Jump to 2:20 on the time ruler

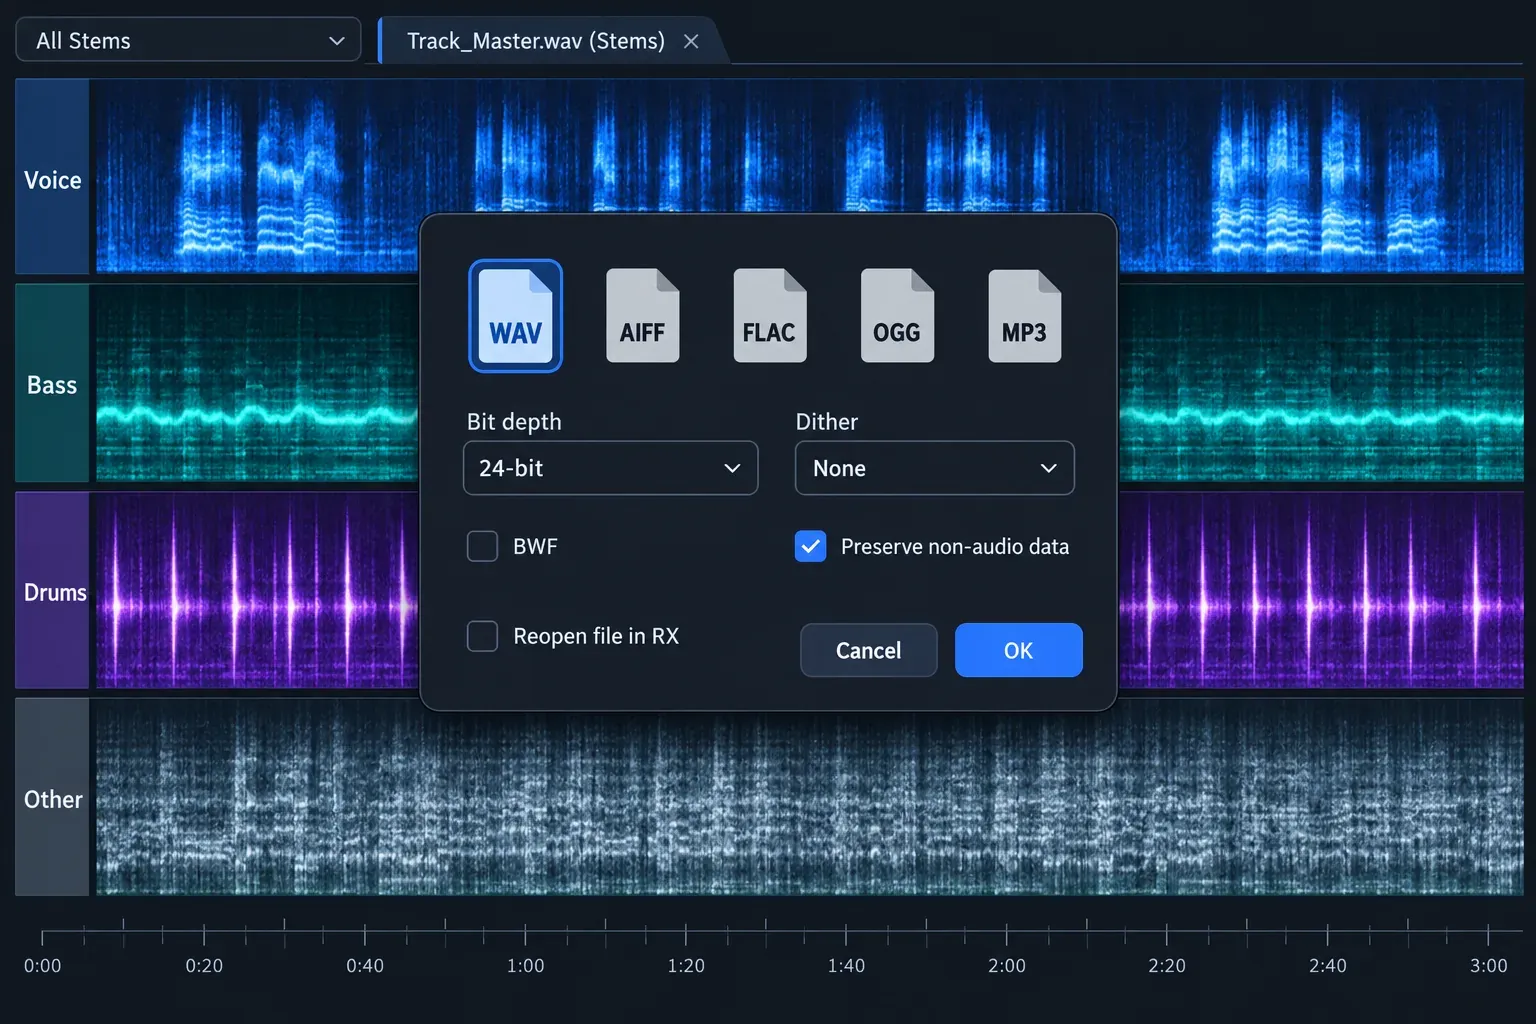[1167, 965]
